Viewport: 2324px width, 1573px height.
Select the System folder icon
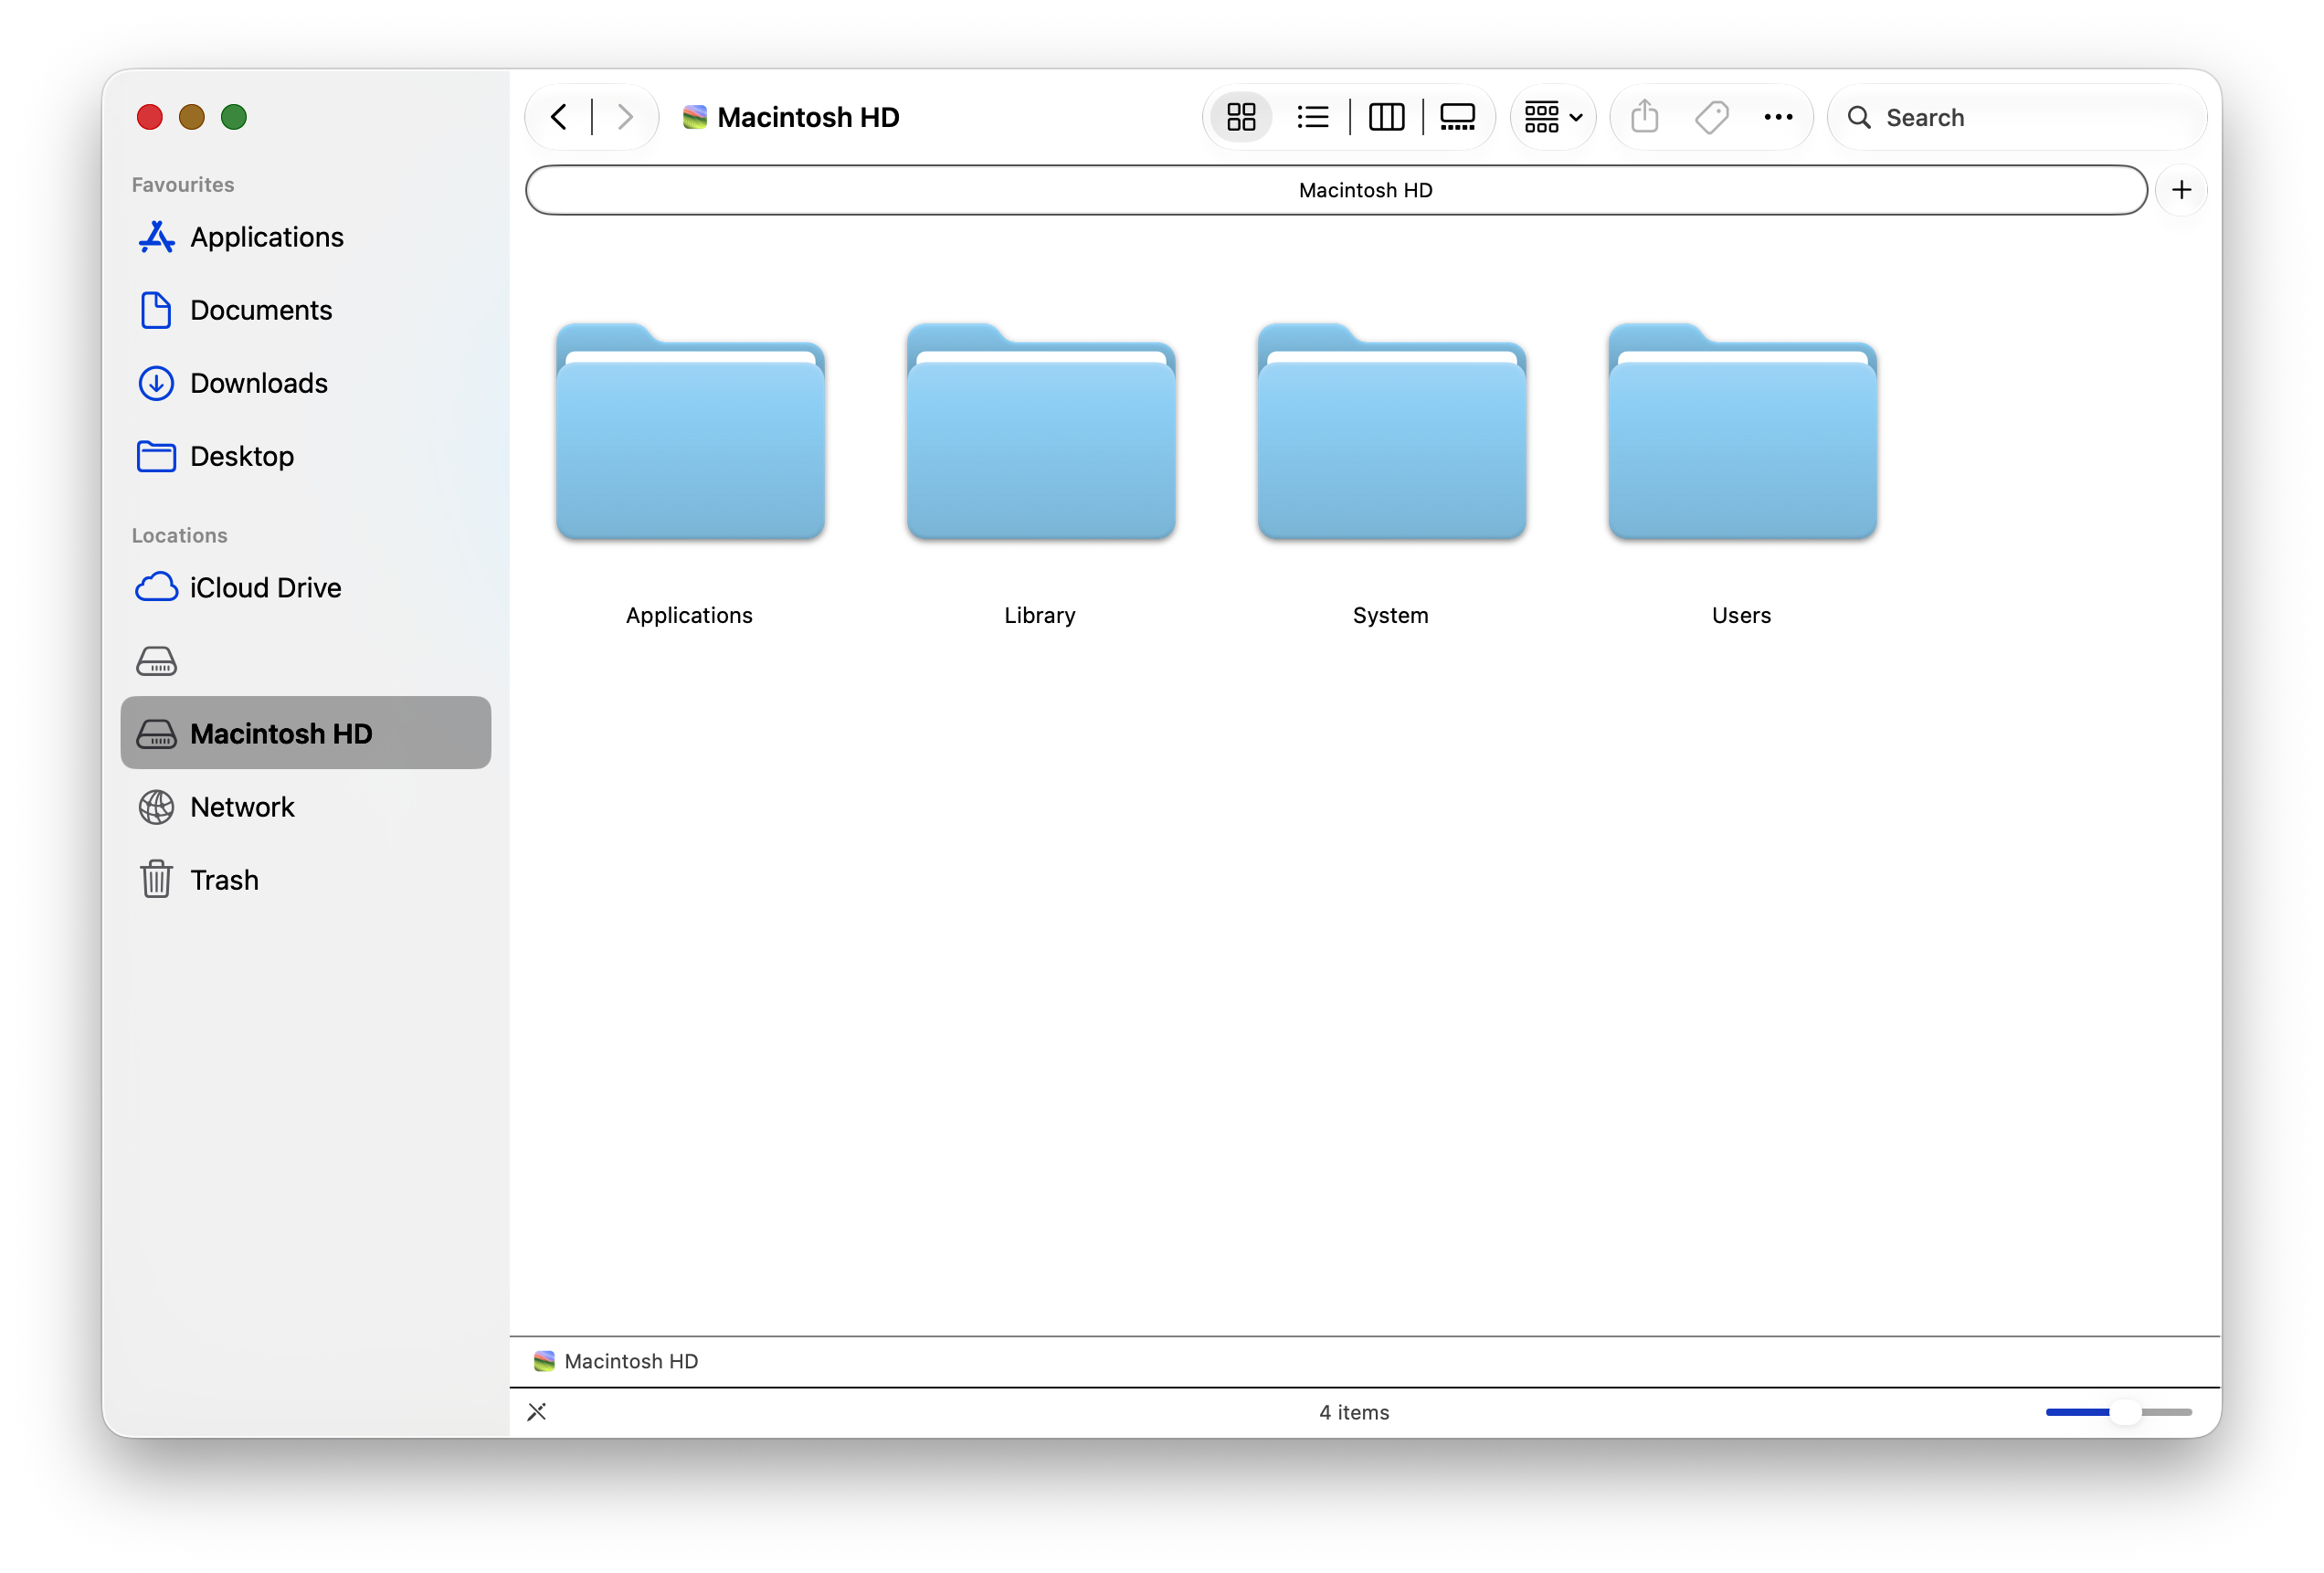coord(1392,430)
